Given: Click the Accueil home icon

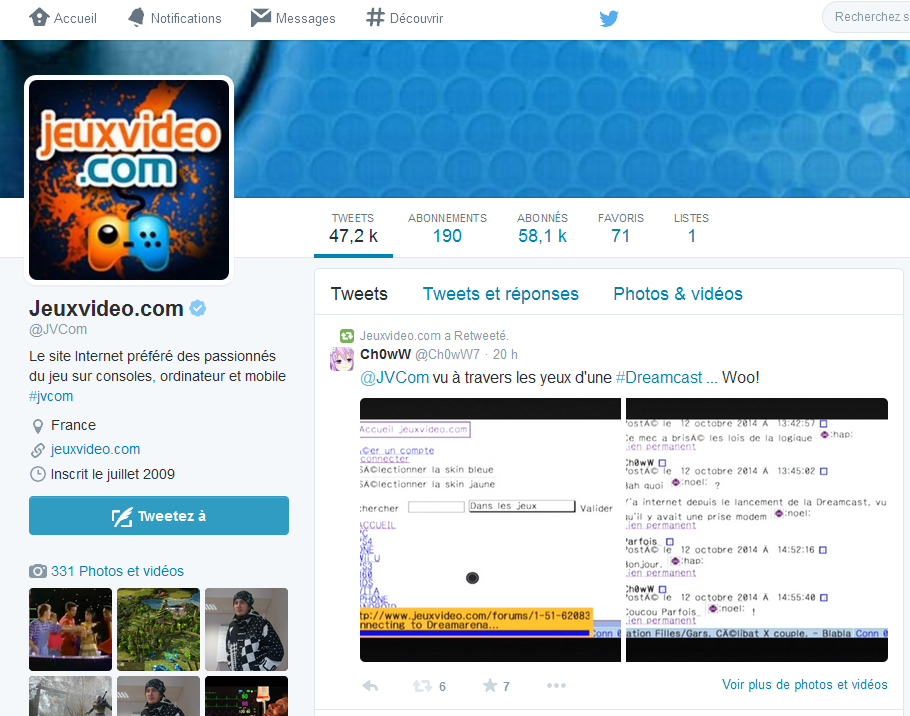Looking at the screenshot, I should 39,17.
